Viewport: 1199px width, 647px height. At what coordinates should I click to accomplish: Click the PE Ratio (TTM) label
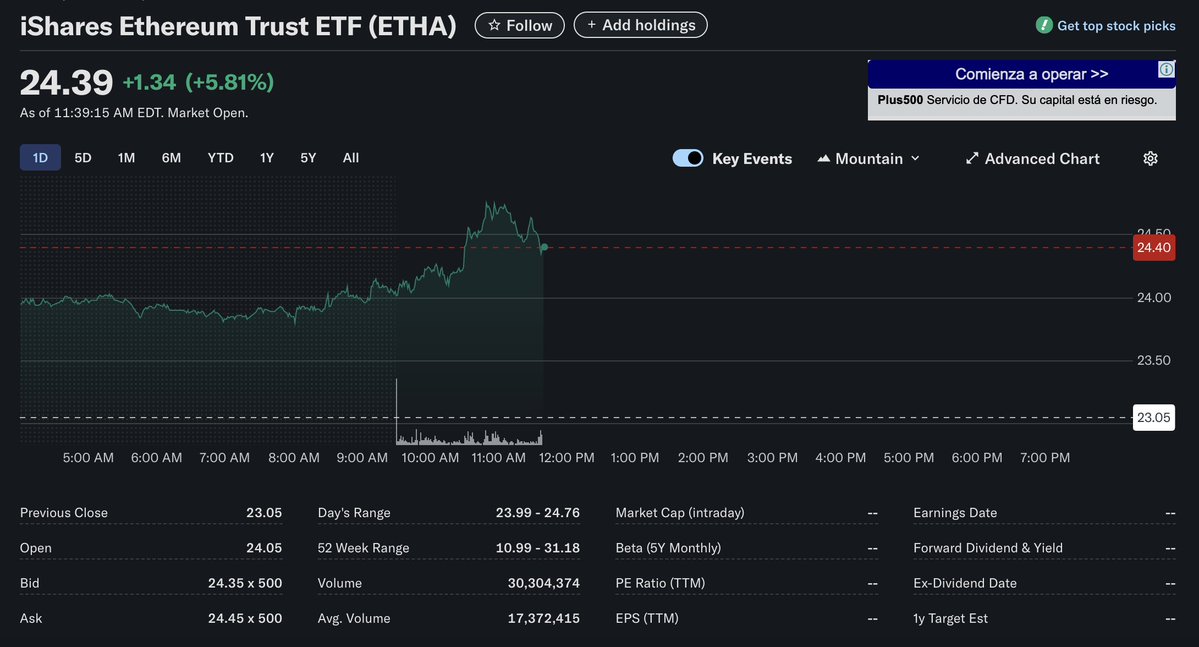pyautogui.click(x=660, y=583)
